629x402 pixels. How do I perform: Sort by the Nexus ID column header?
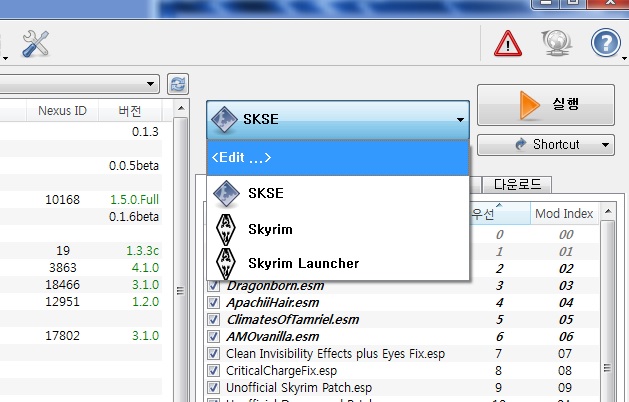[62, 110]
